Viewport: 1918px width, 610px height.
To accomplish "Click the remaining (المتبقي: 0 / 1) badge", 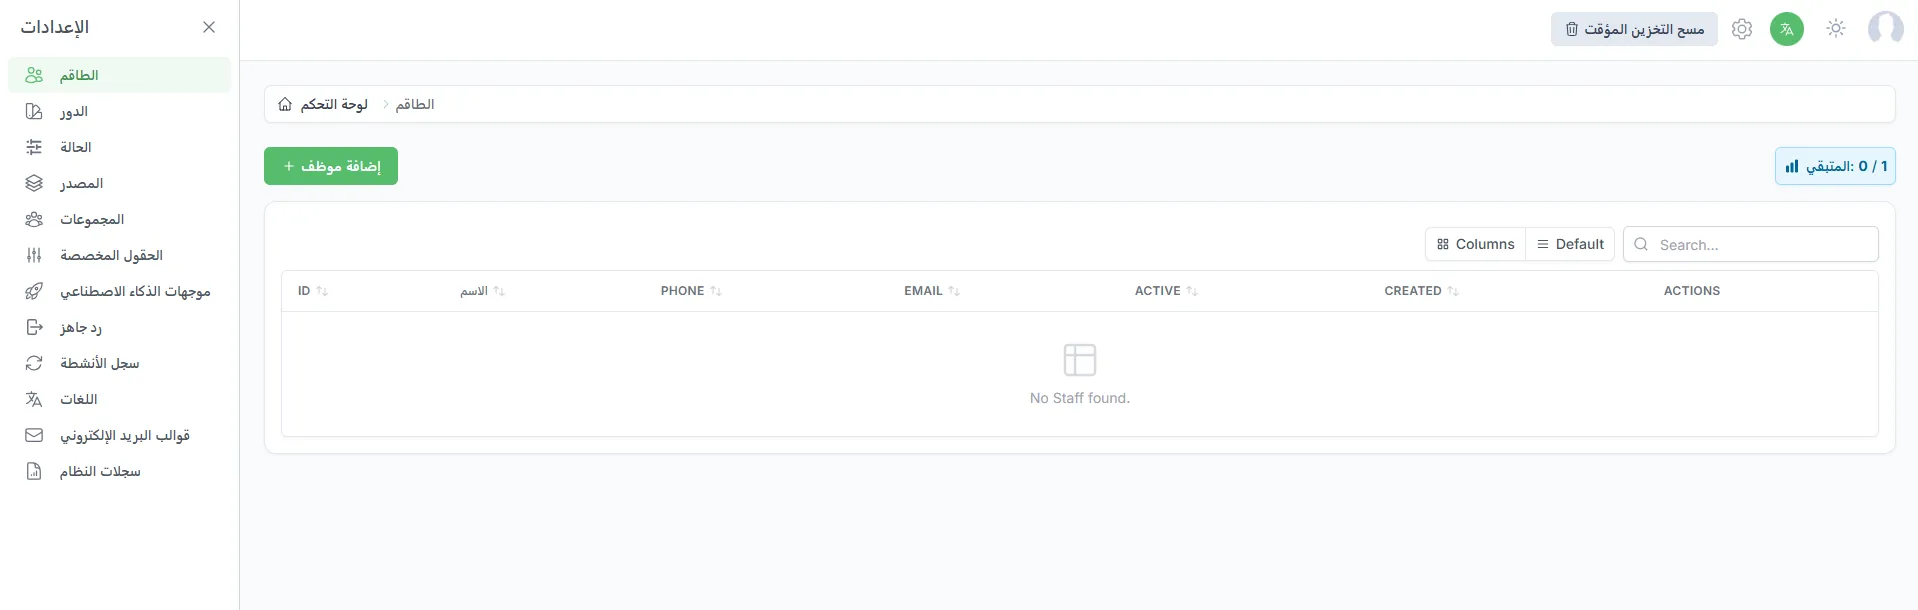I will (1835, 166).
